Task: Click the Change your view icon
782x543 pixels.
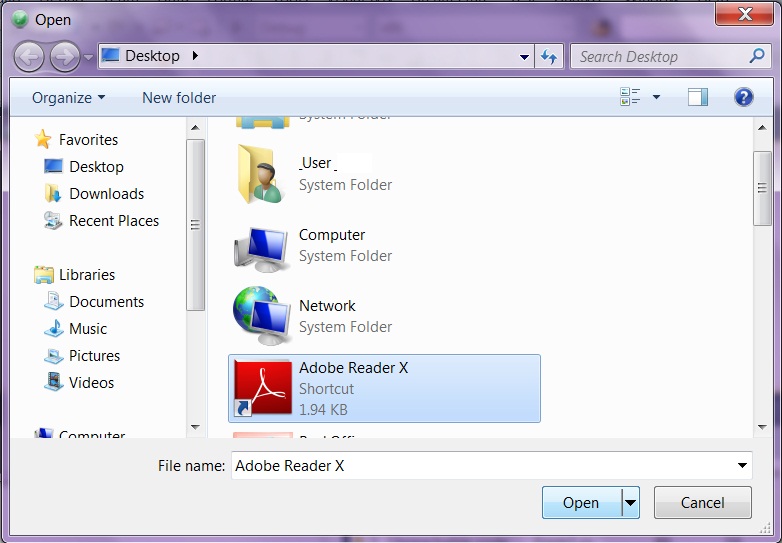Action: pos(630,97)
